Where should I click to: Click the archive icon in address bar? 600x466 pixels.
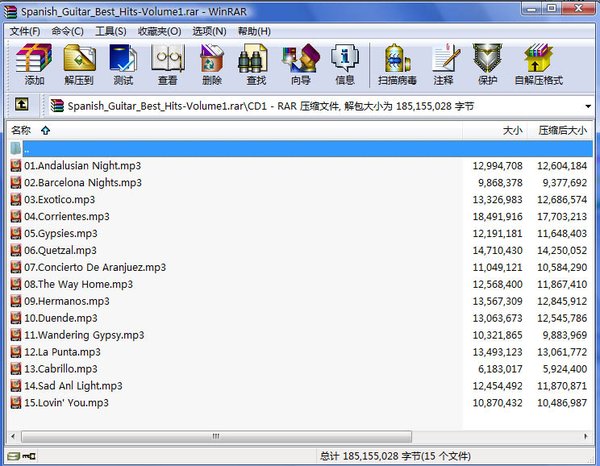point(57,106)
